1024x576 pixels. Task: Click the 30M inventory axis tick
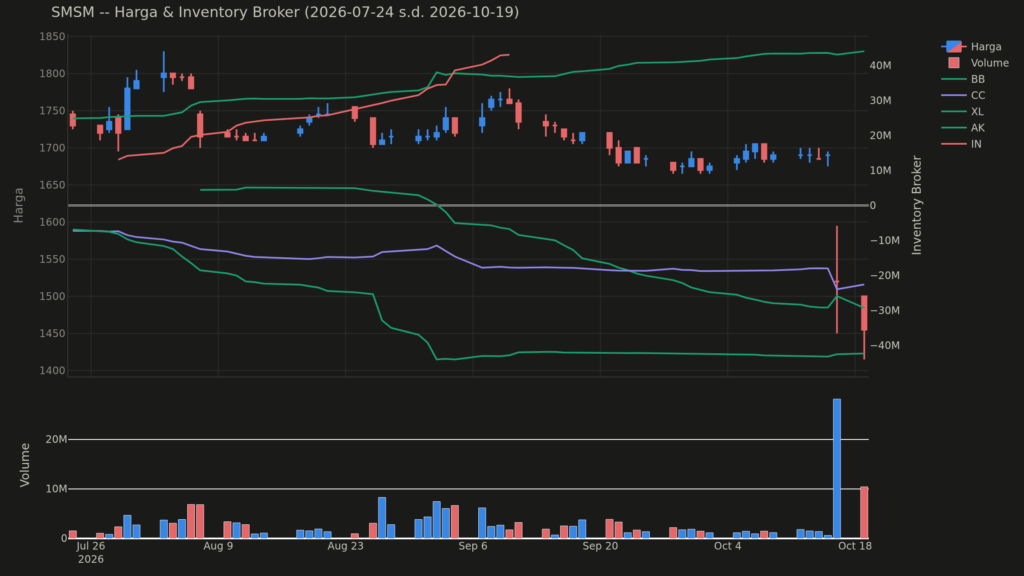880,101
